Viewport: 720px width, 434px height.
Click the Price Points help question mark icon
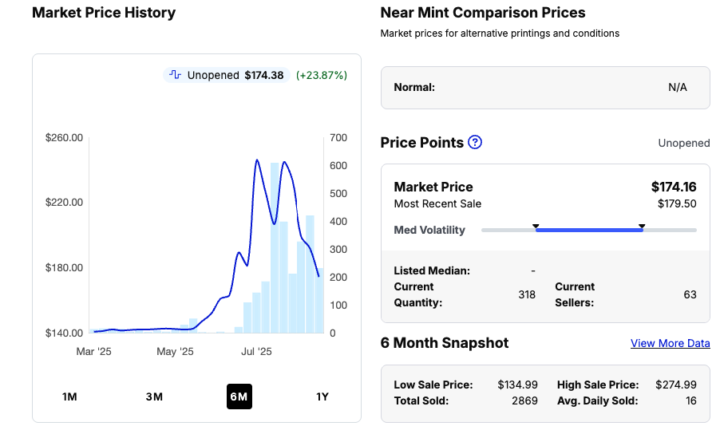coord(475,142)
